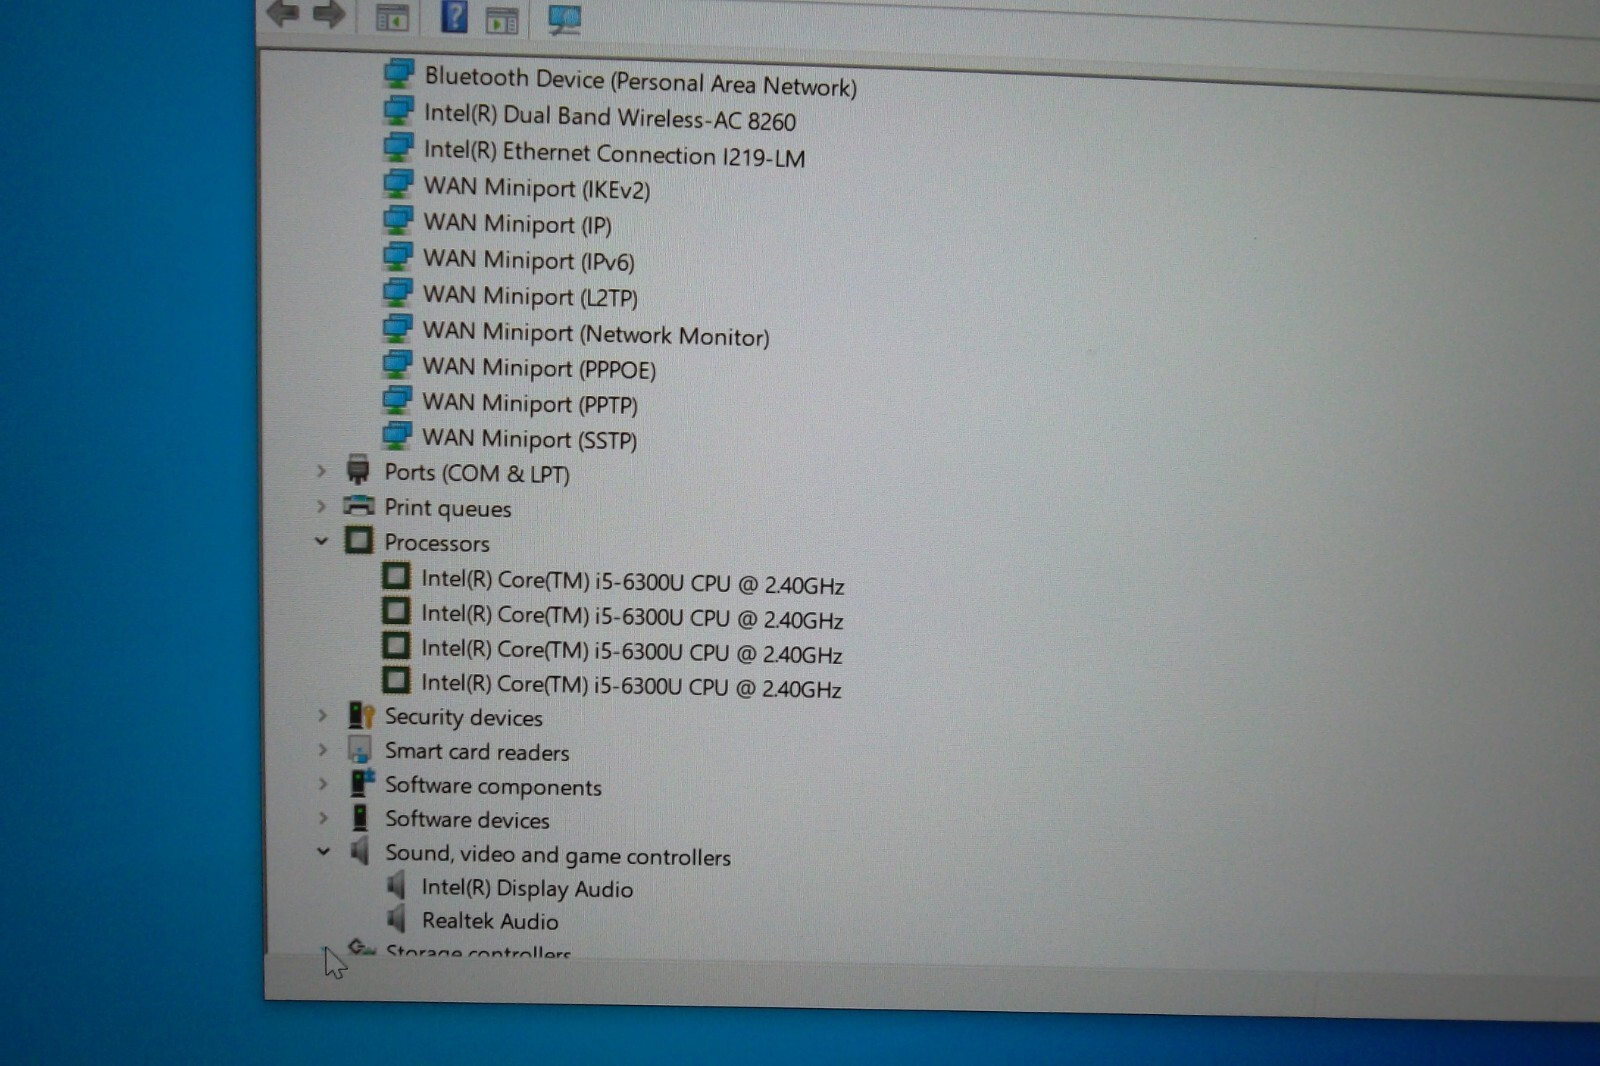The image size is (1600, 1066).
Task: Select the third i5-6300U CPU entry text
Action: coord(632,651)
